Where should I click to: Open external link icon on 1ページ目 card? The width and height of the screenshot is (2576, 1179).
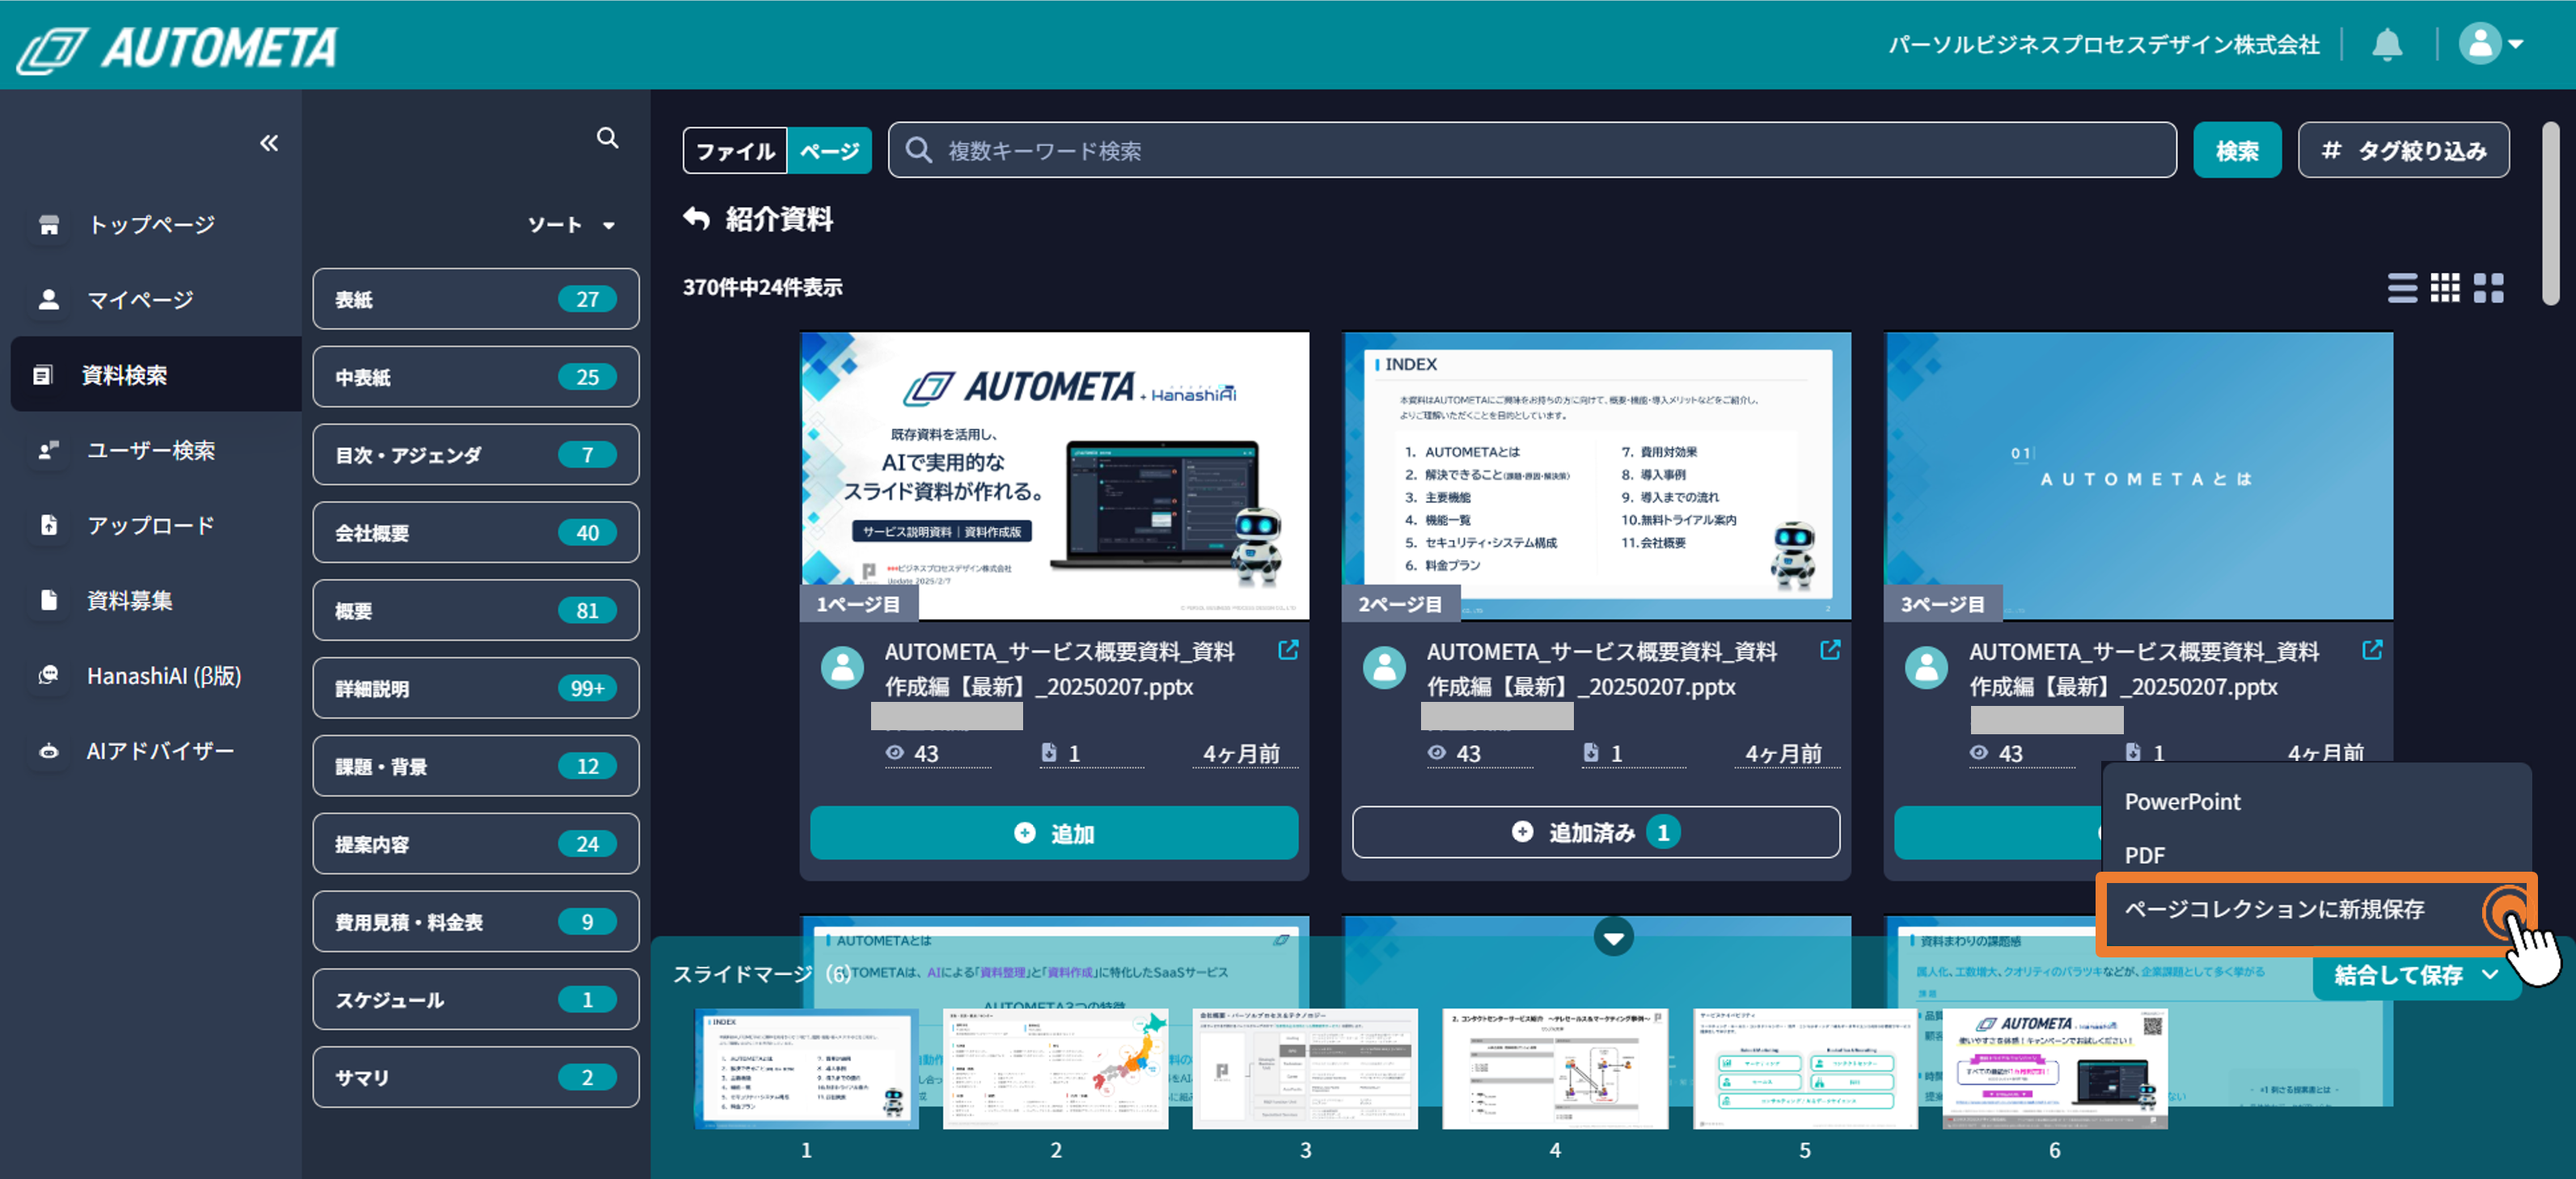(1288, 650)
